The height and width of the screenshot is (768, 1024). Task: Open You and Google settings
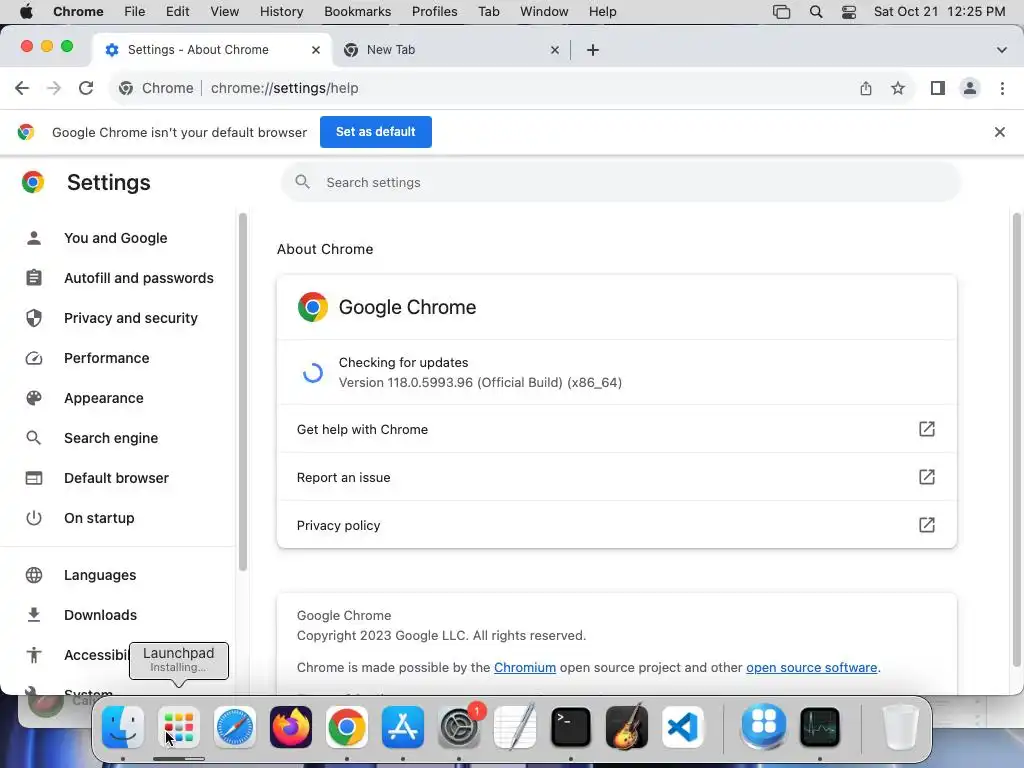pyautogui.click(x=118, y=238)
